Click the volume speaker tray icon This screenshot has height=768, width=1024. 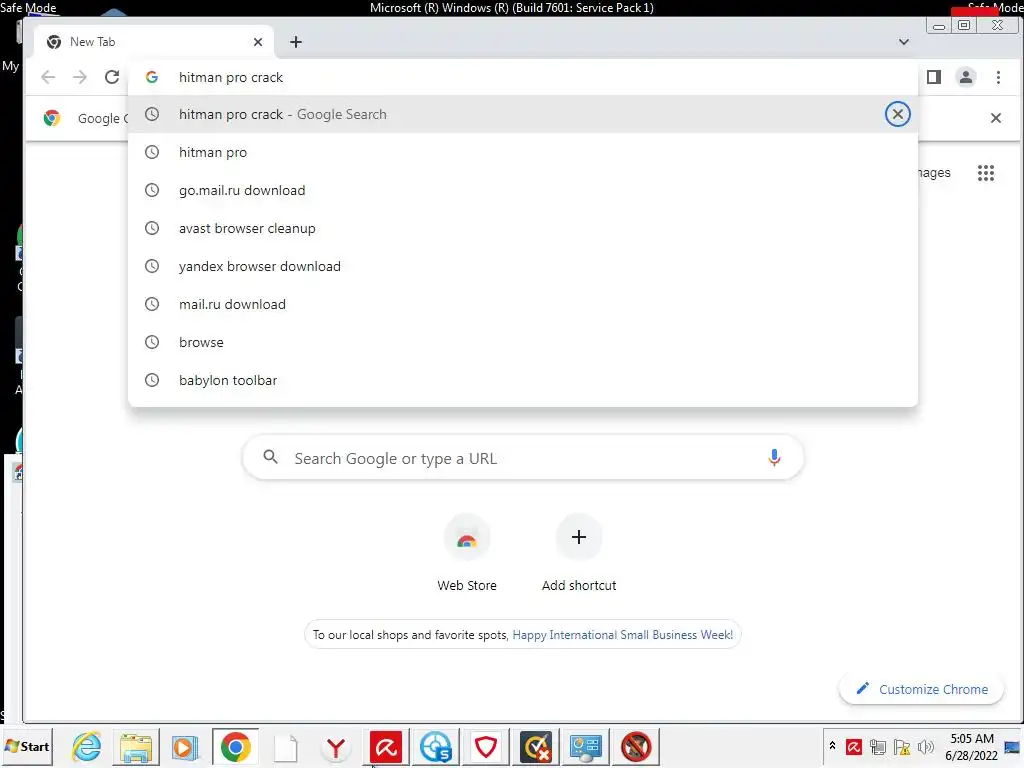tap(925, 746)
